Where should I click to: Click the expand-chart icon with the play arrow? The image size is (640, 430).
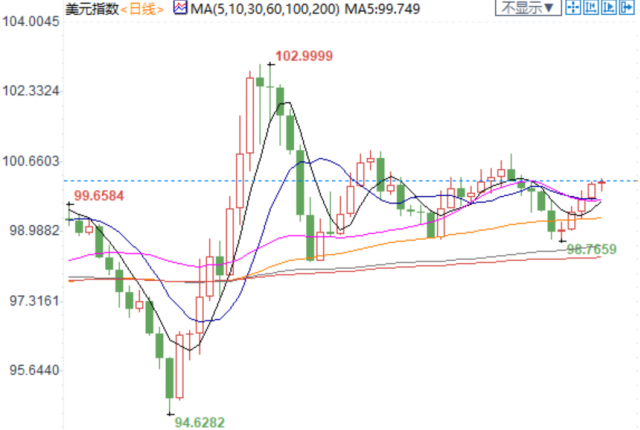tap(609, 7)
